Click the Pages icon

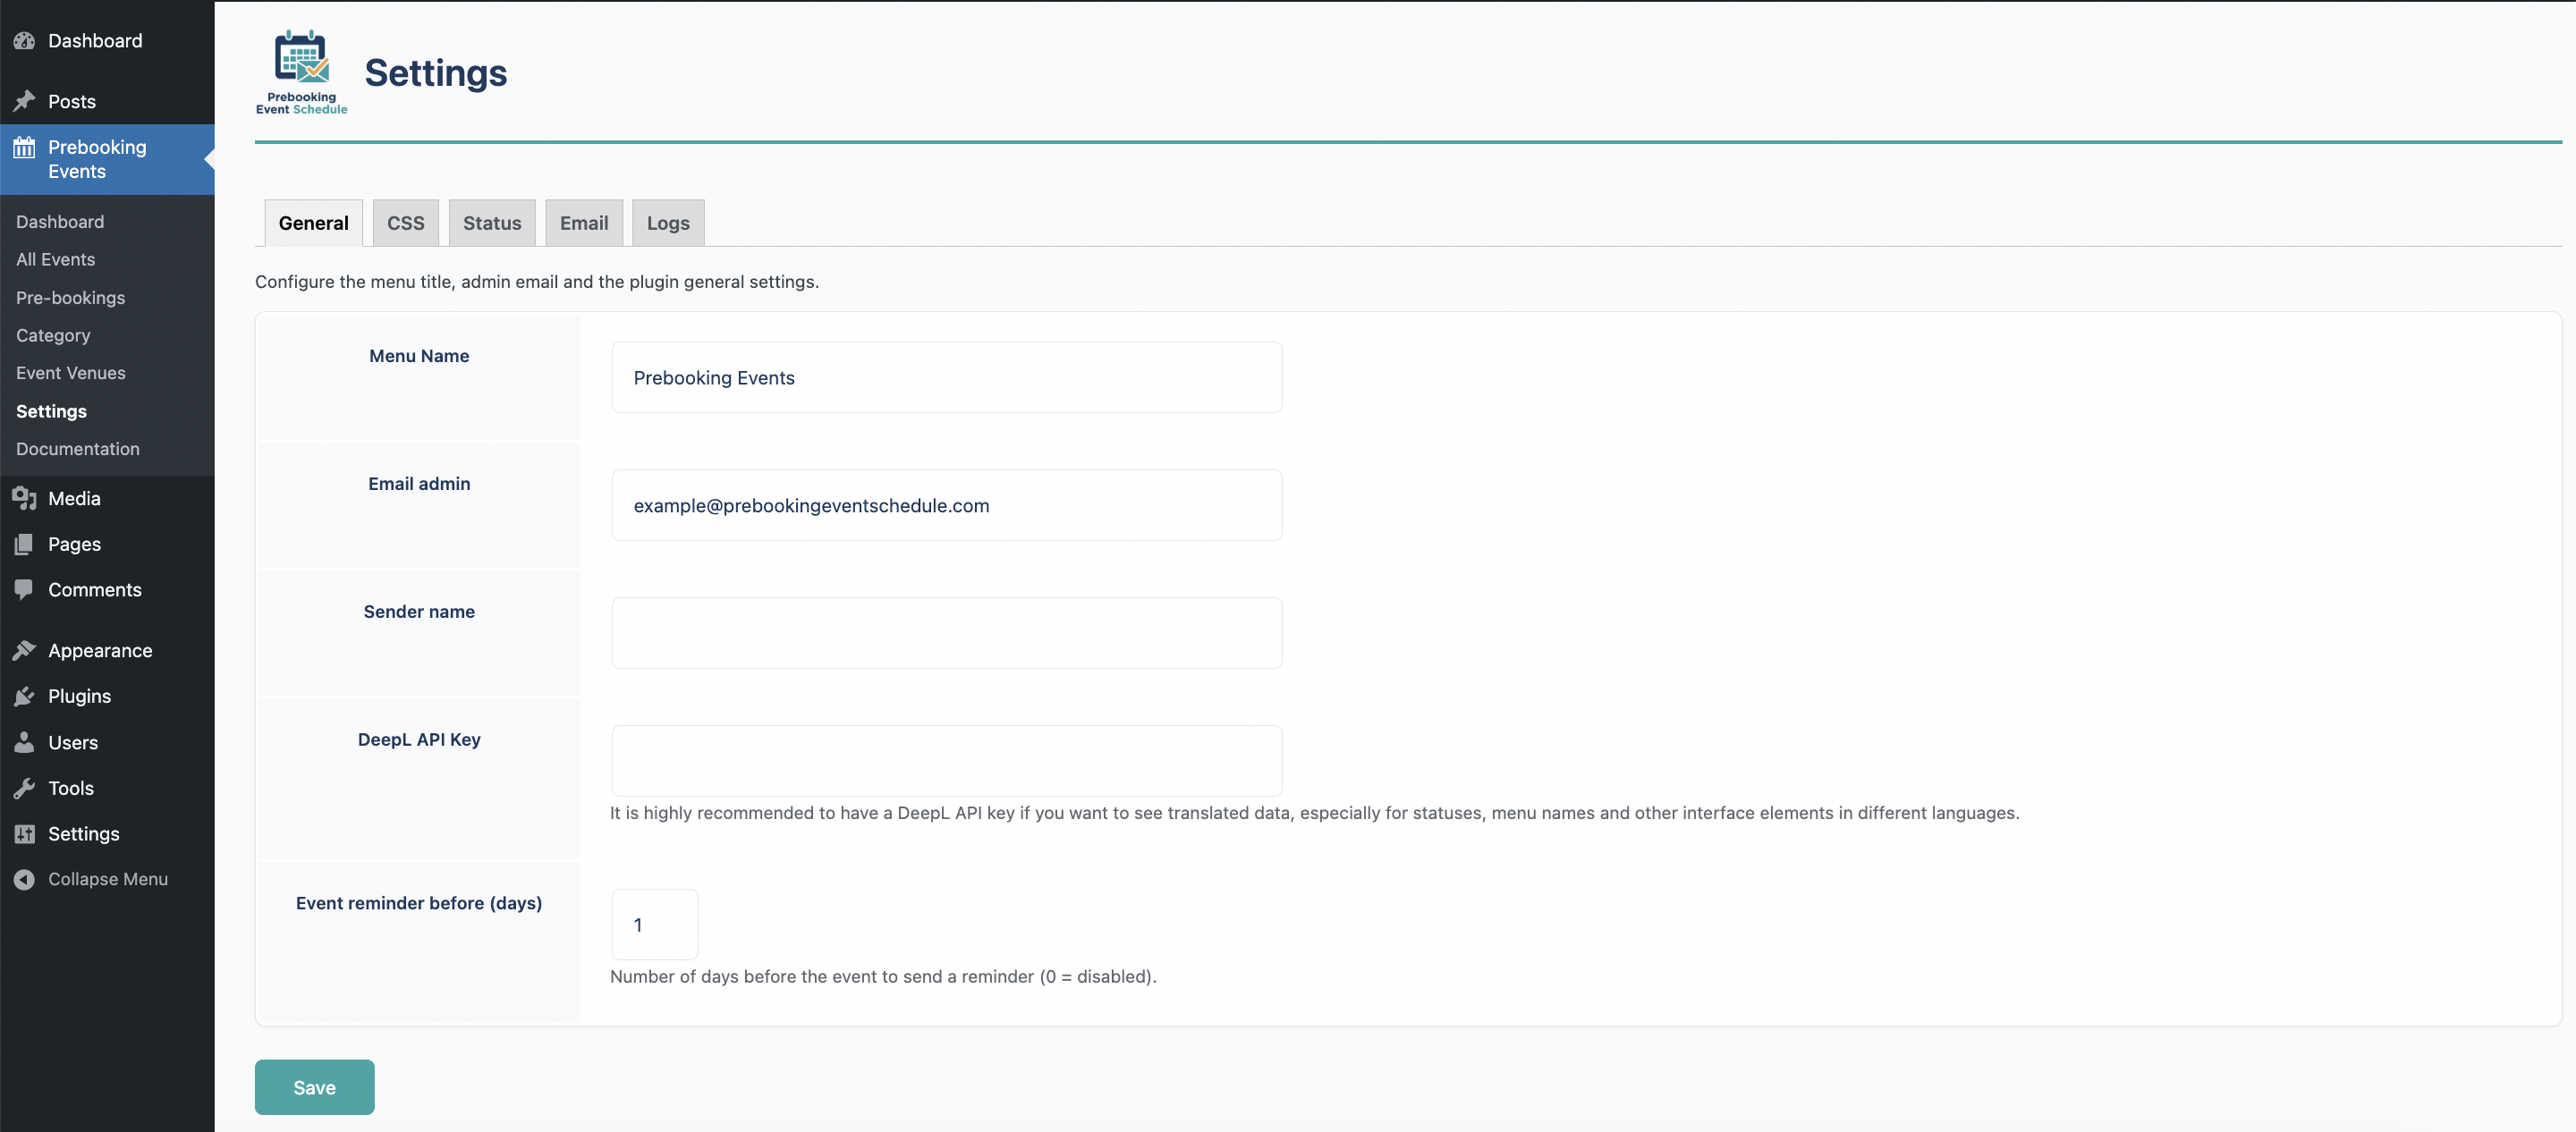pyautogui.click(x=25, y=544)
